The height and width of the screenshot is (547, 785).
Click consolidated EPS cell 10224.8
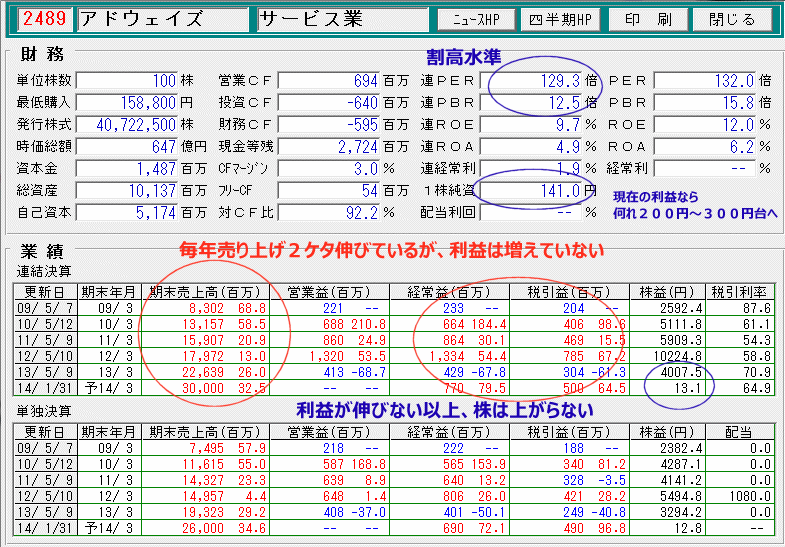pyautogui.click(x=667, y=356)
